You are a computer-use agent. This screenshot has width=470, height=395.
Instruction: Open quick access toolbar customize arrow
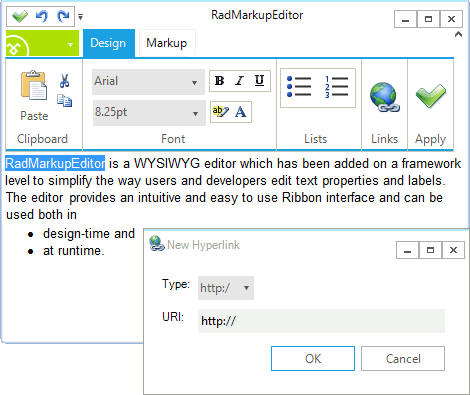(80, 17)
